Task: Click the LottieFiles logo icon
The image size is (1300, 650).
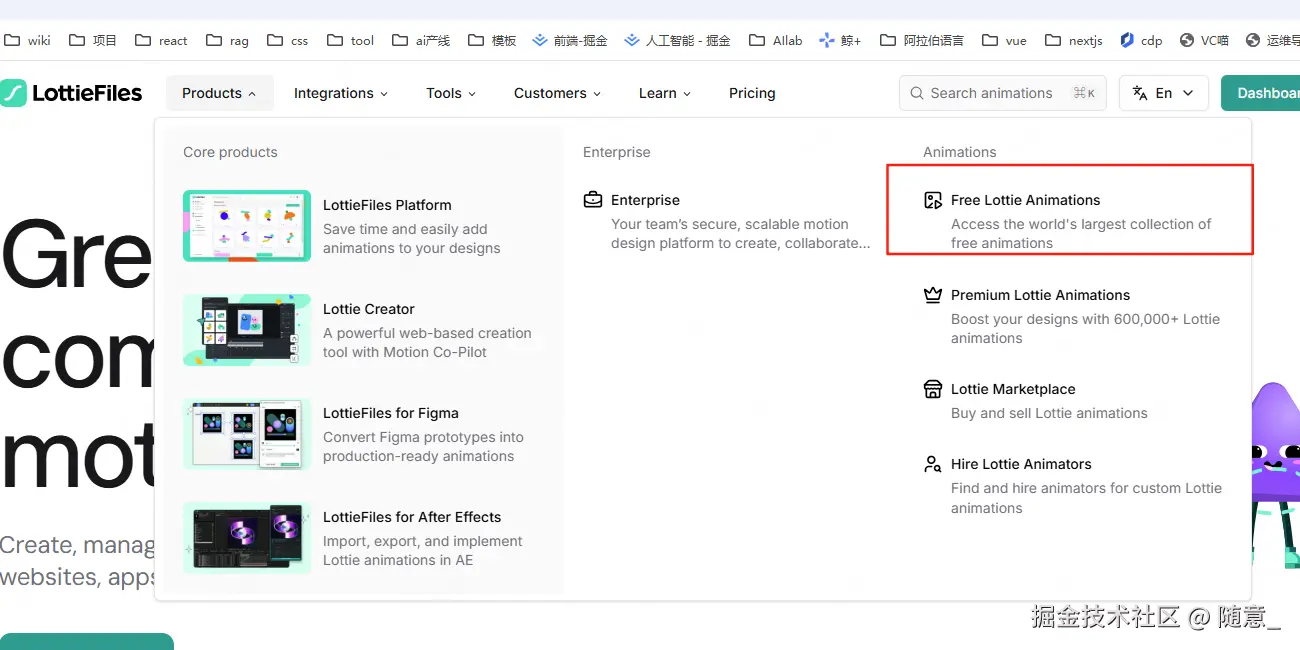Action: point(13,93)
